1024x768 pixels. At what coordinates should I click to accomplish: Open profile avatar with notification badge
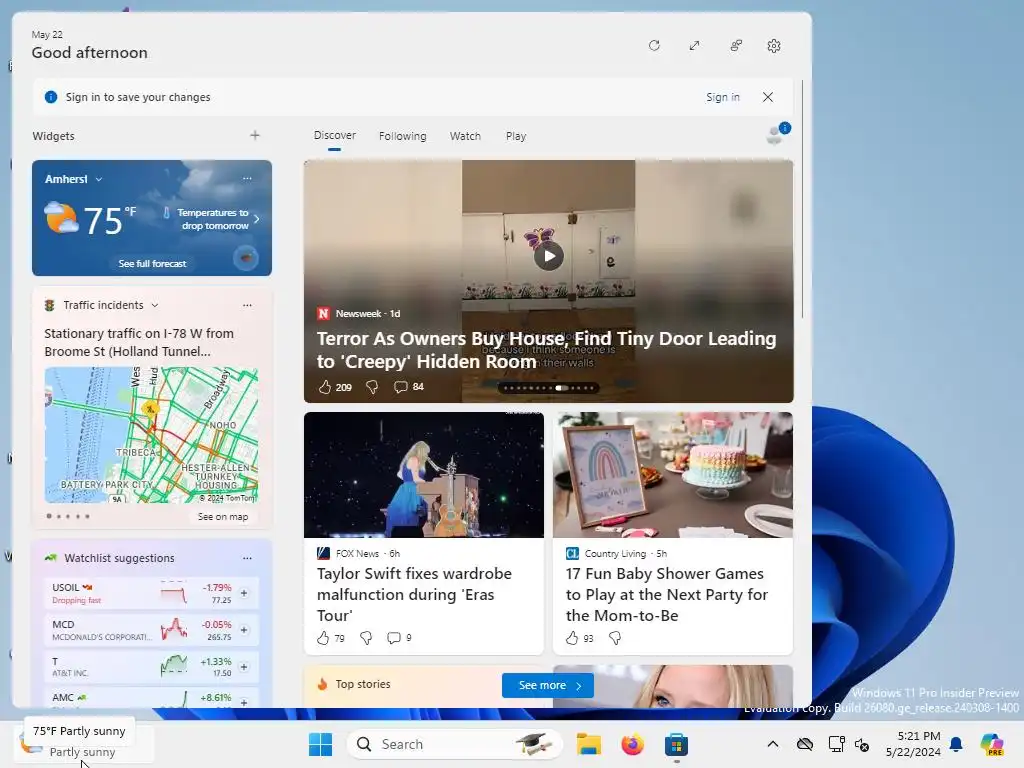[777, 133]
